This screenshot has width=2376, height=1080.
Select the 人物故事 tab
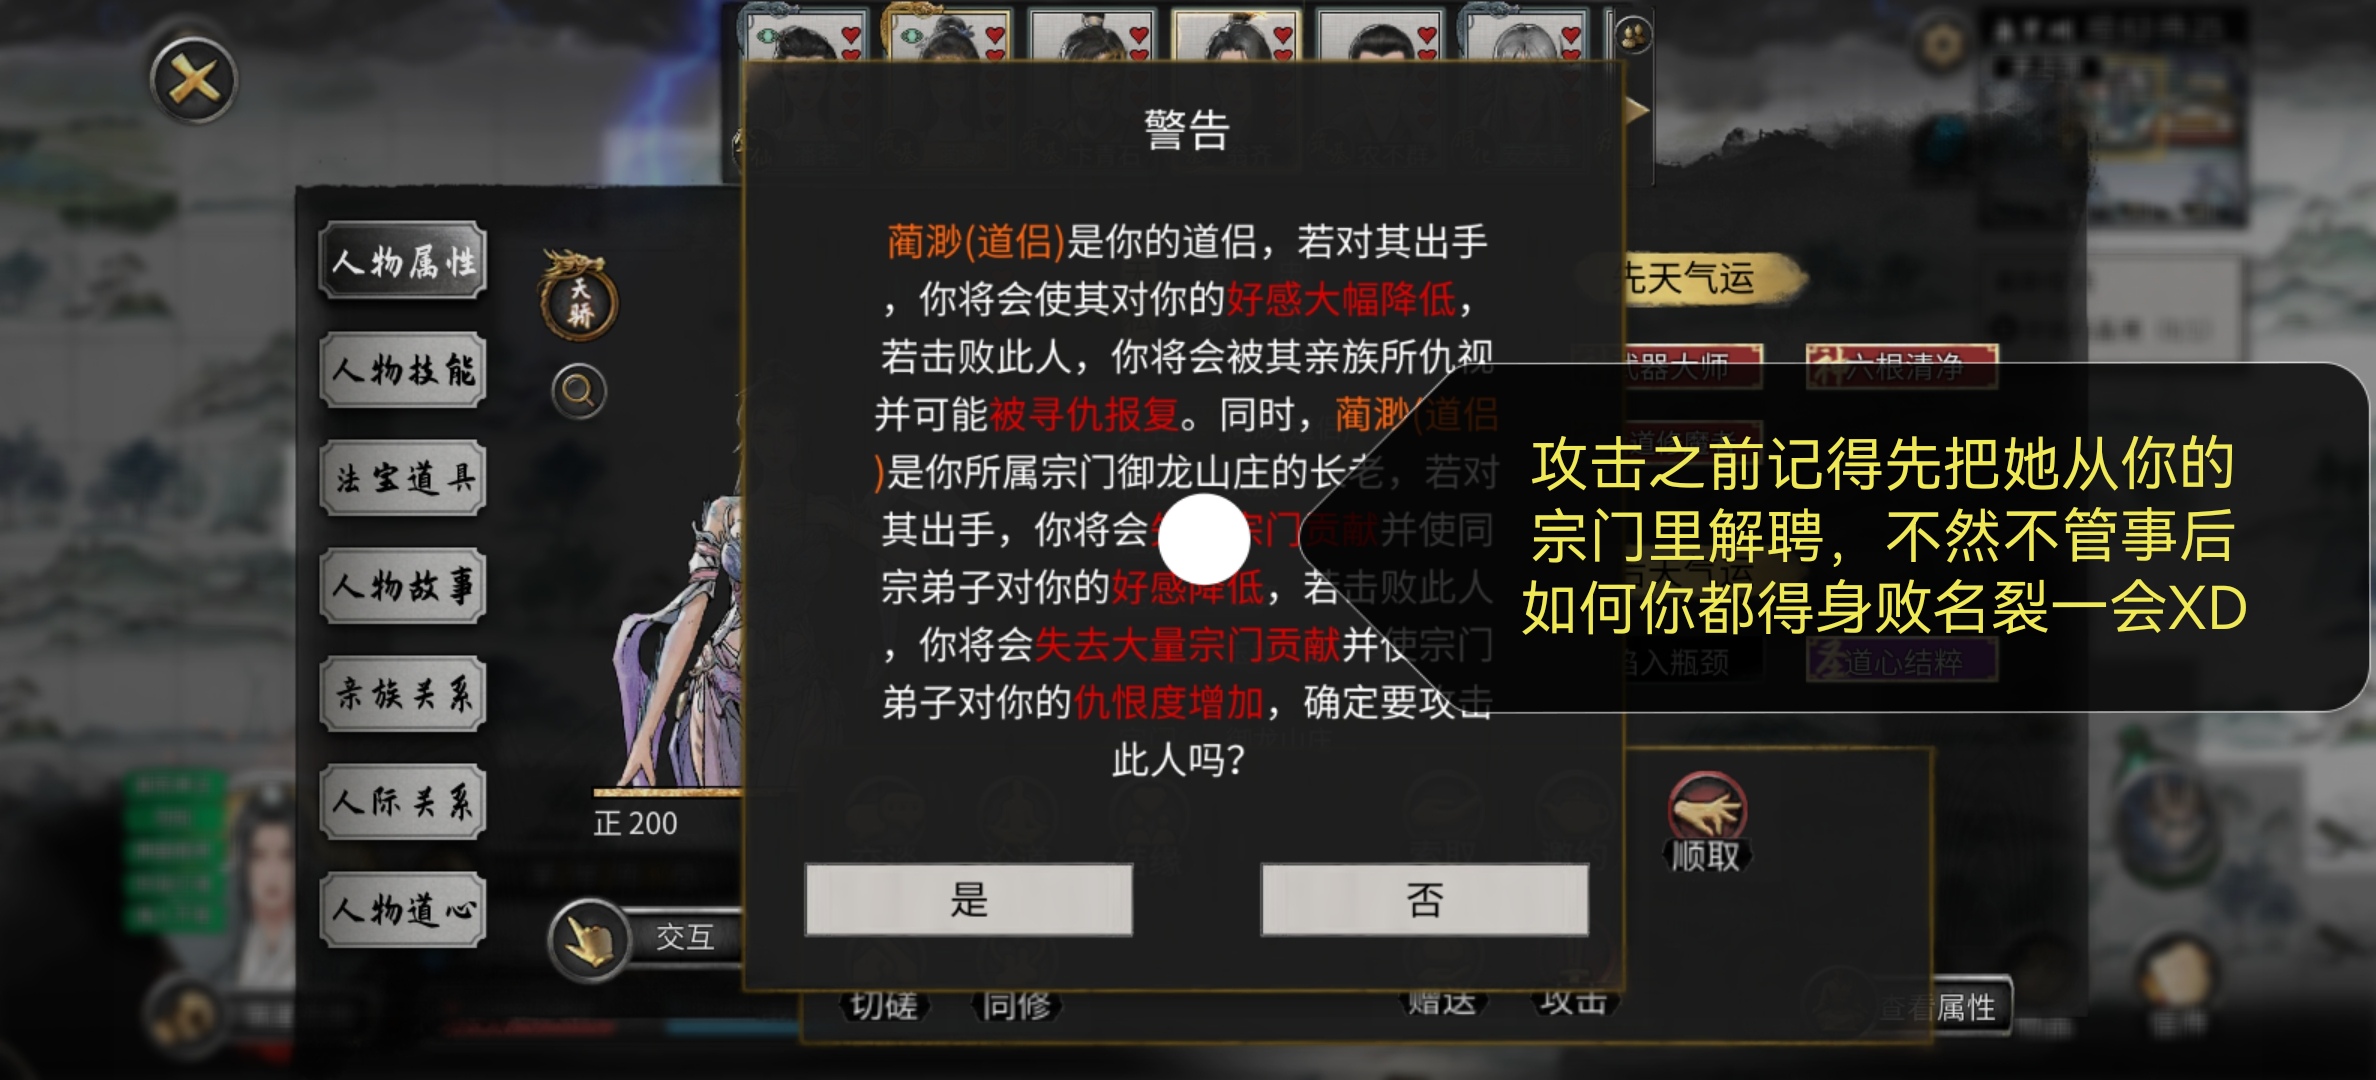(403, 586)
